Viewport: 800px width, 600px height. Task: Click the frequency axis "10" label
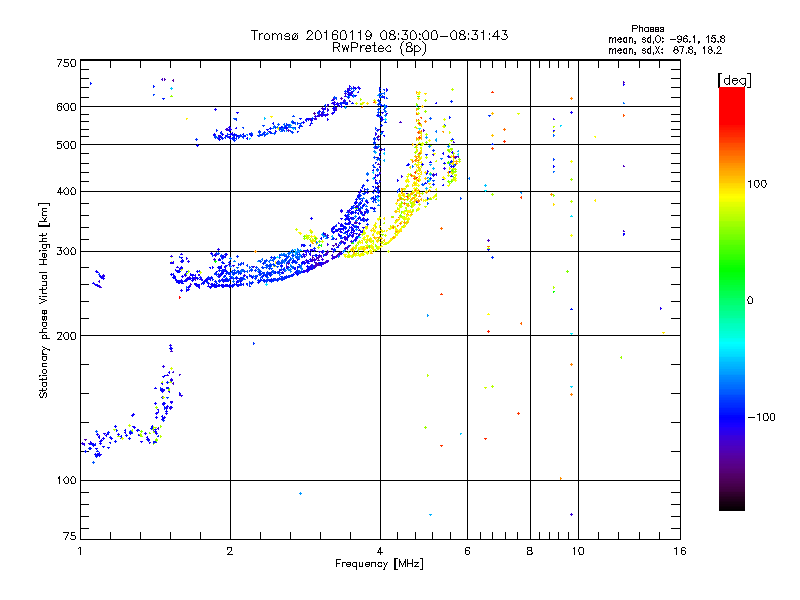(578, 551)
